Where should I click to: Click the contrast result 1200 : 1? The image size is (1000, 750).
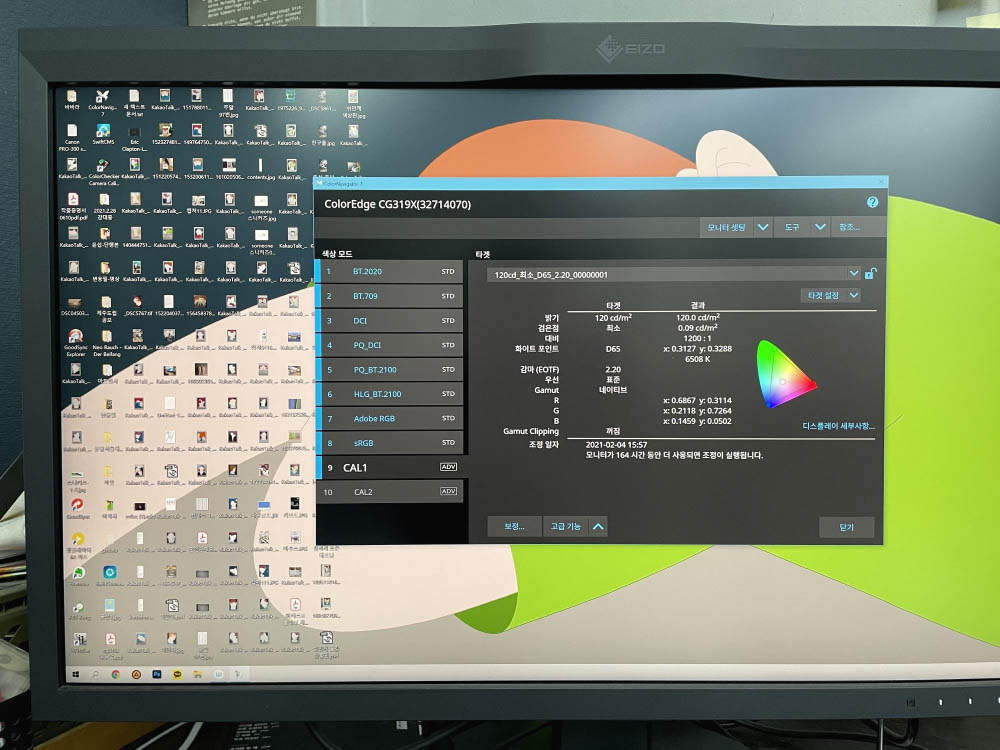tap(698, 339)
